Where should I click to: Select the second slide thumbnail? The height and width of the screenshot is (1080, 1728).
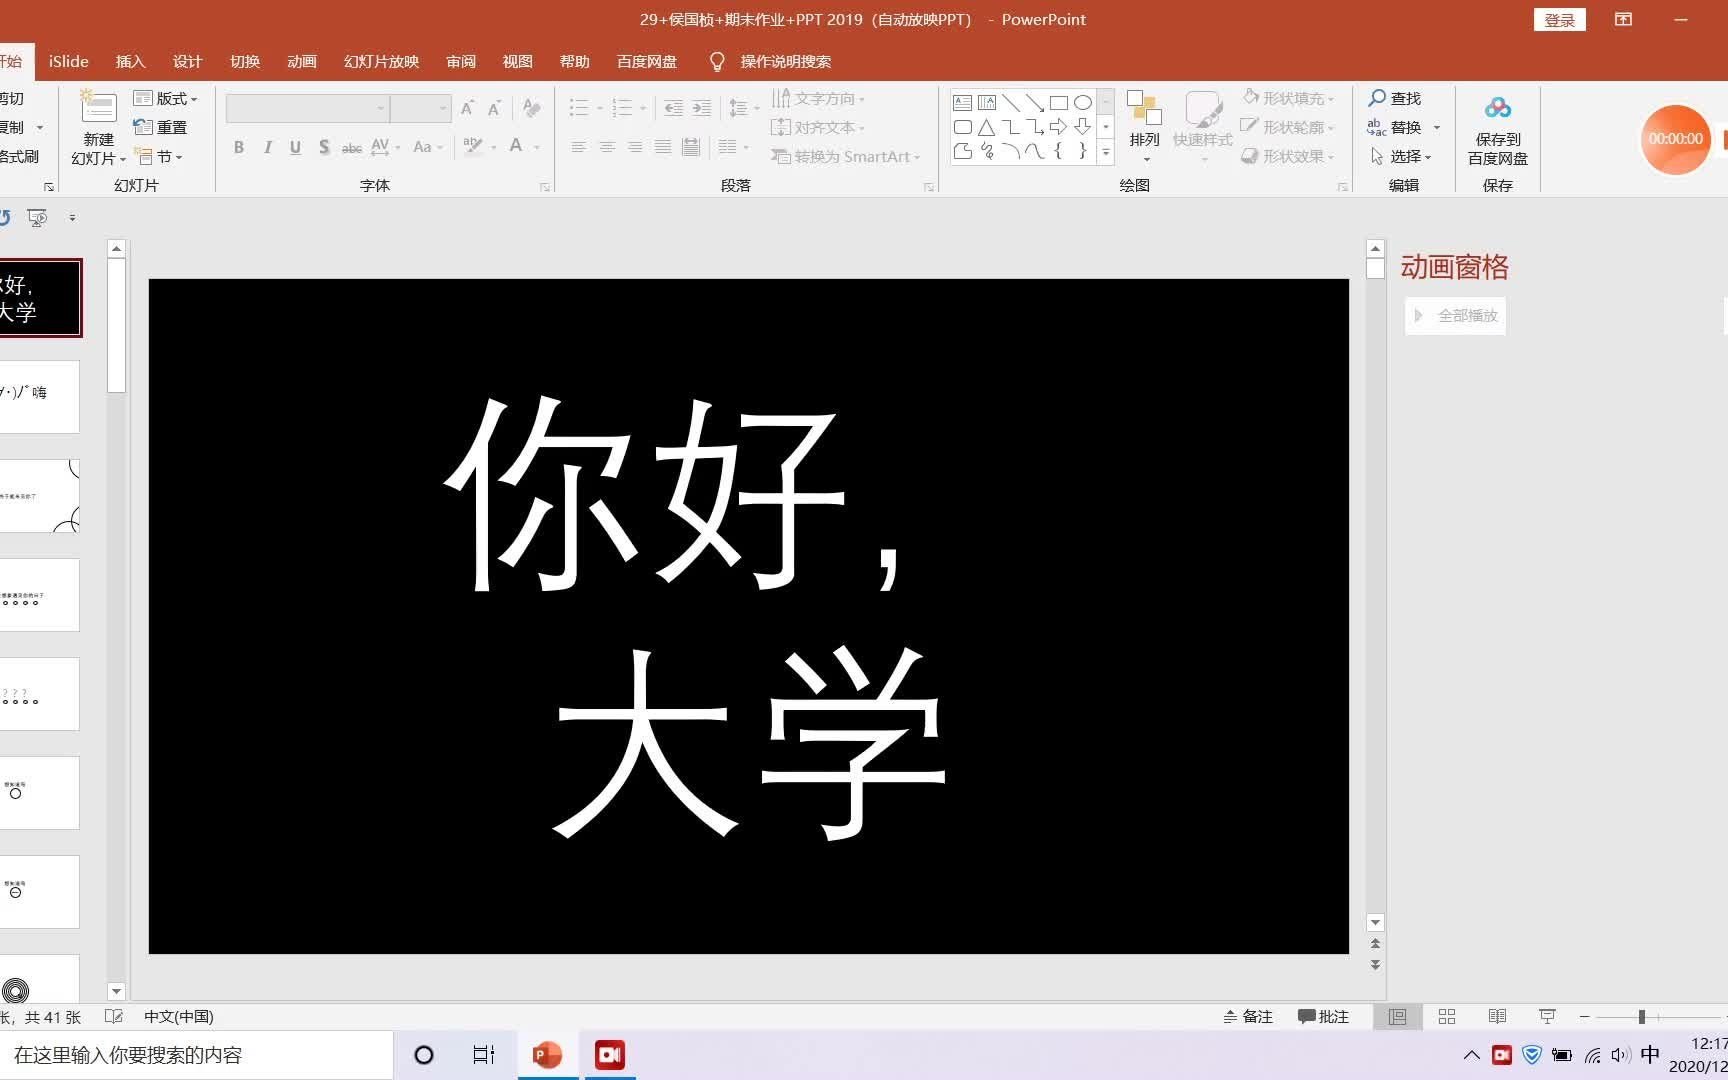point(39,397)
